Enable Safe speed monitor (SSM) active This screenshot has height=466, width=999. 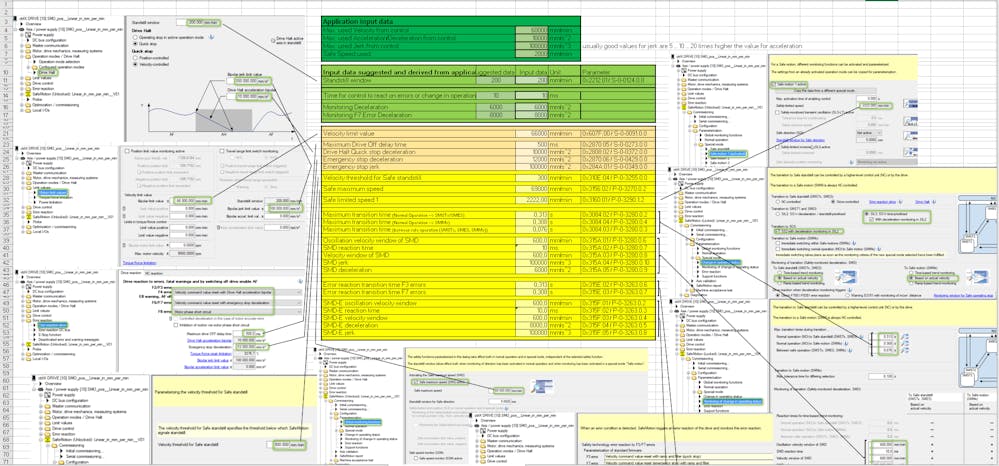coord(416,458)
